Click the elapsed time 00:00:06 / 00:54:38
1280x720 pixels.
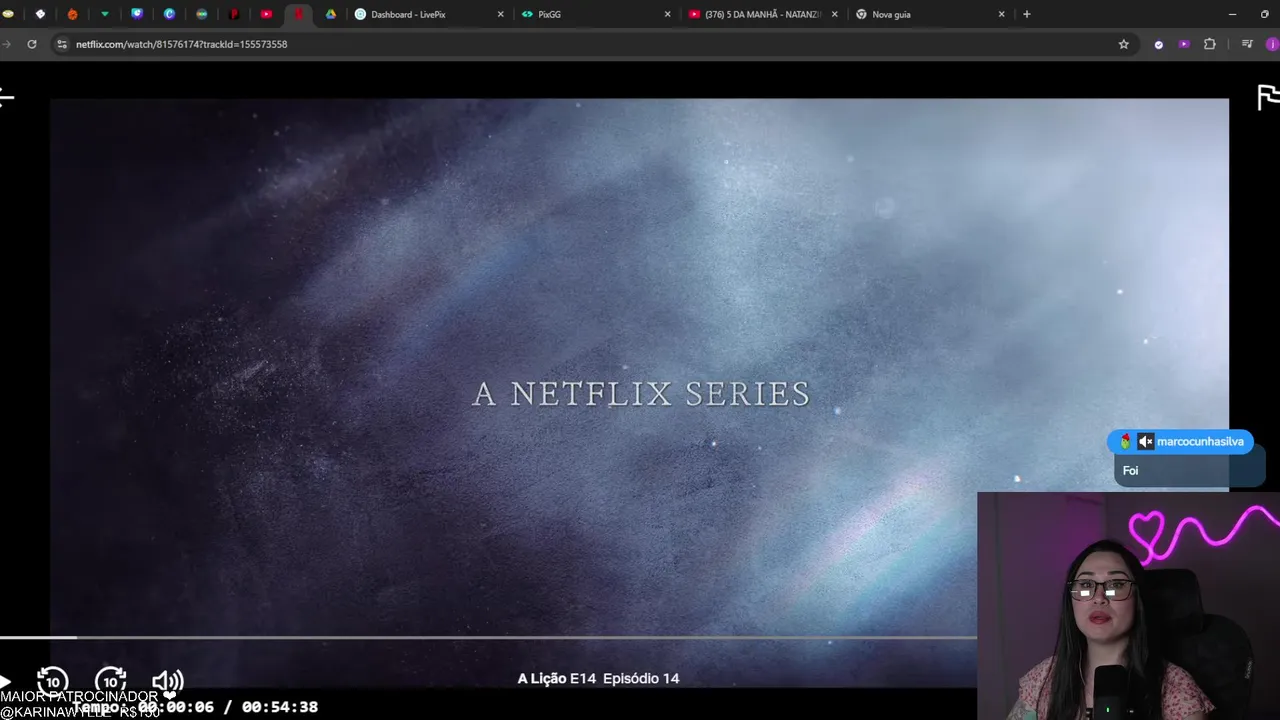click(228, 707)
